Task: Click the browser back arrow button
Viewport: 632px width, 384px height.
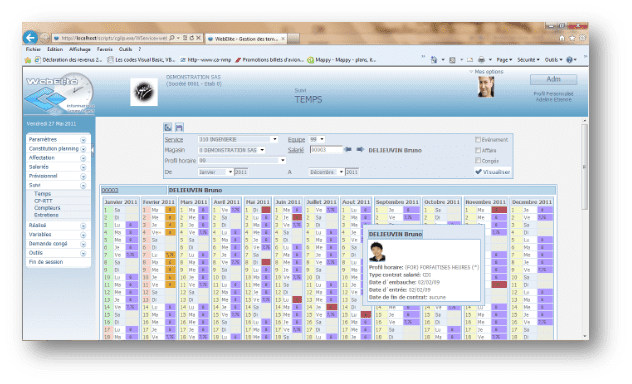Action: (x=30, y=38)
